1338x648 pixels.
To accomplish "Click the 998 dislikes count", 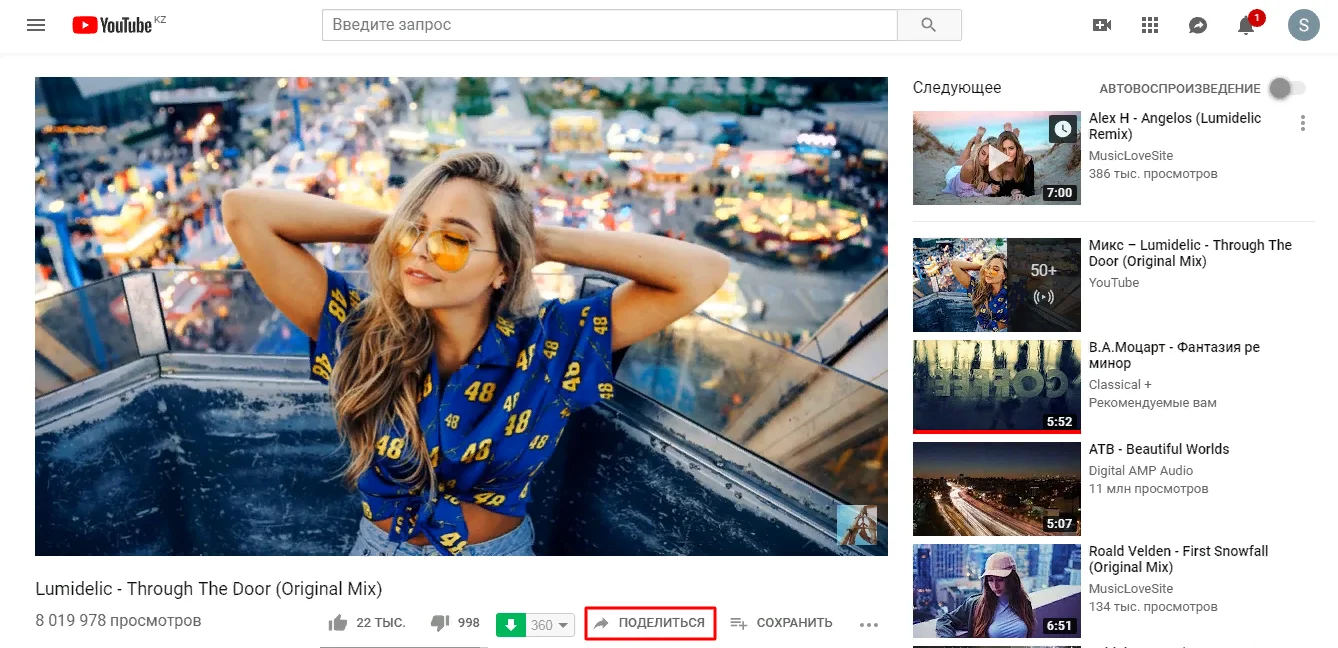I will [x=469, y=623].
